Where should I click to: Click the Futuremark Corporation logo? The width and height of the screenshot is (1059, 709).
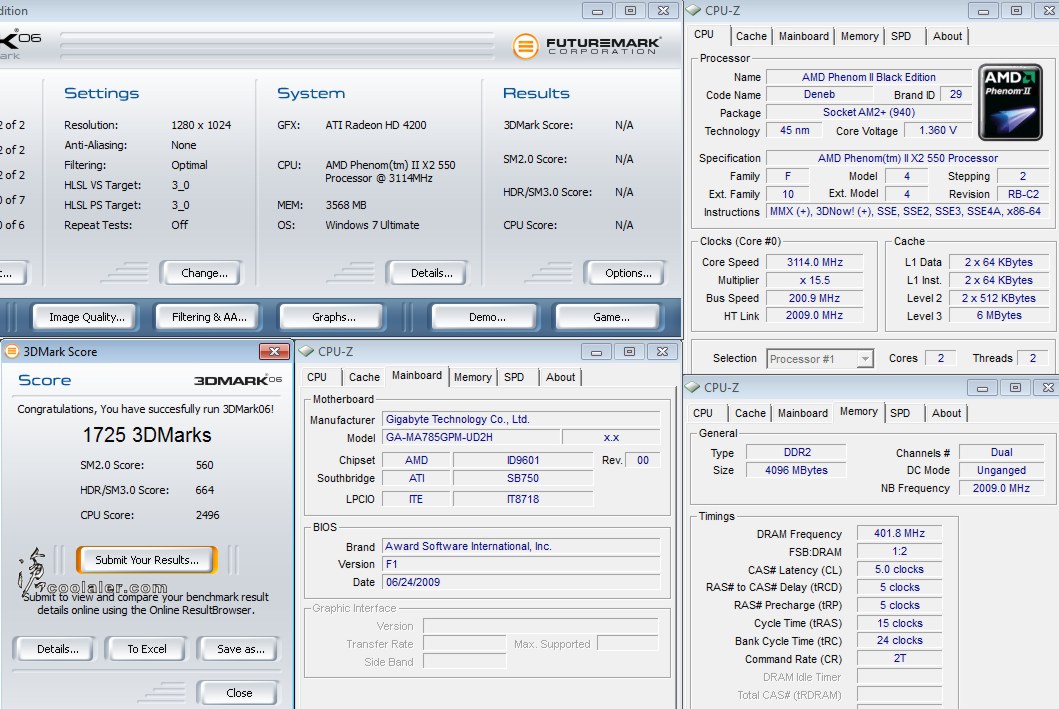(586, 46)
